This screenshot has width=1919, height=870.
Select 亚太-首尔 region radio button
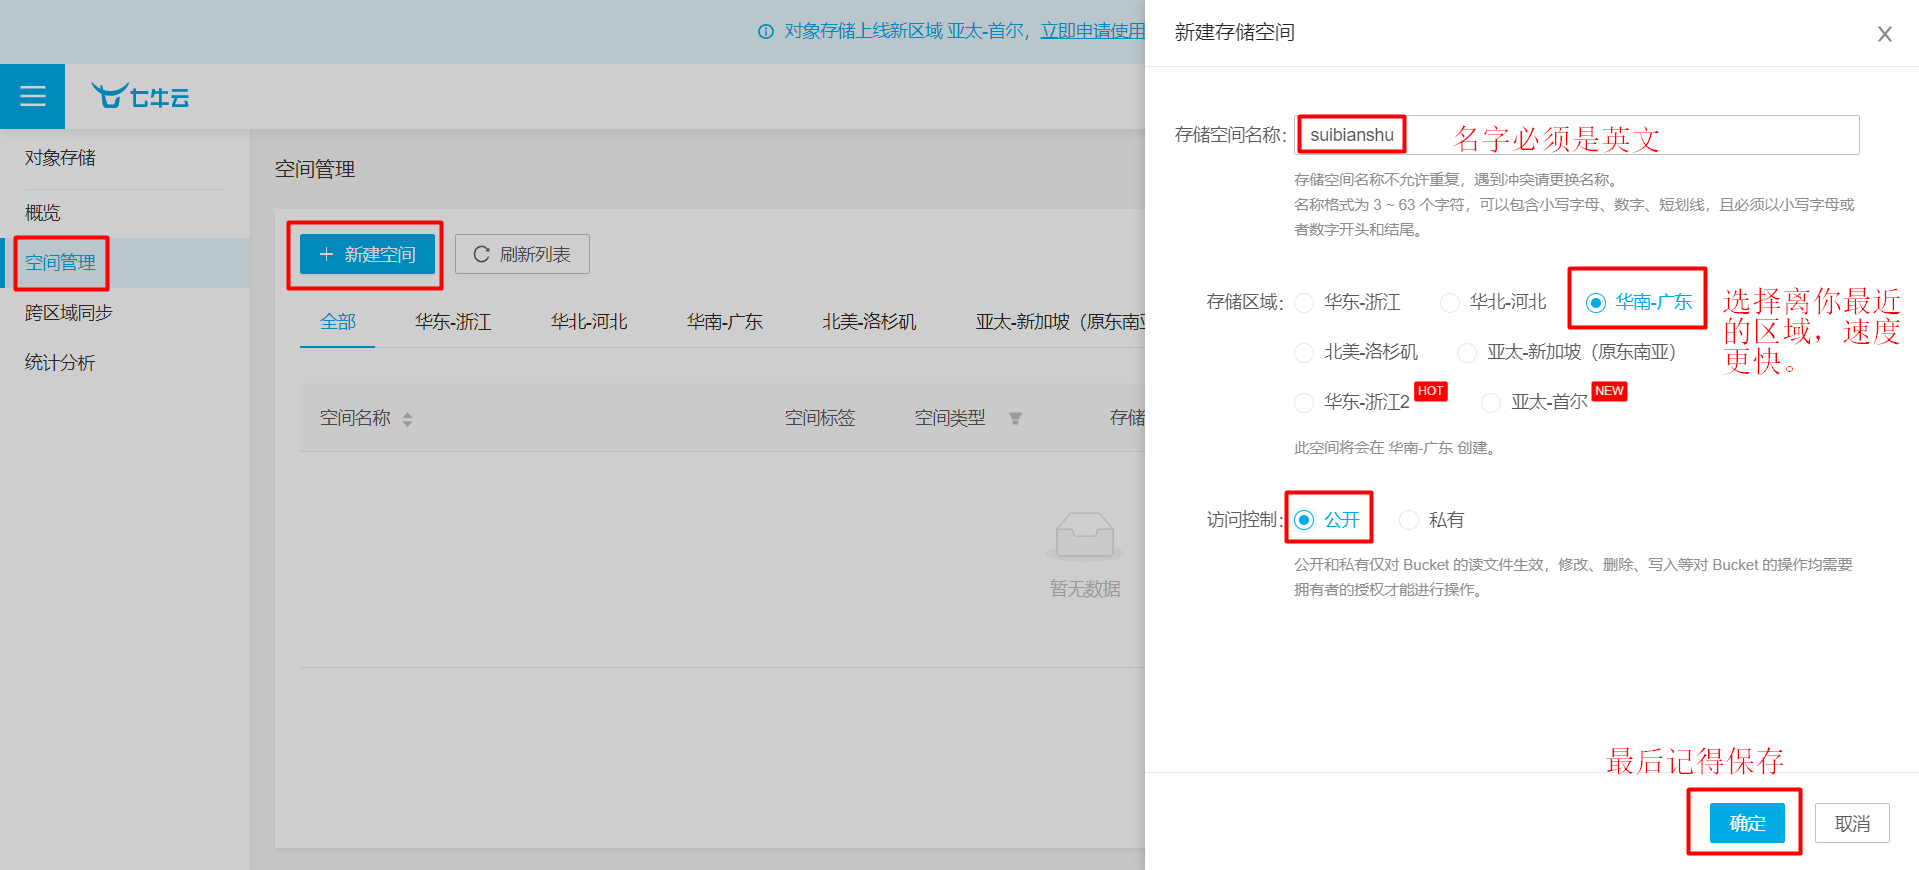(x=1491, y=403)
